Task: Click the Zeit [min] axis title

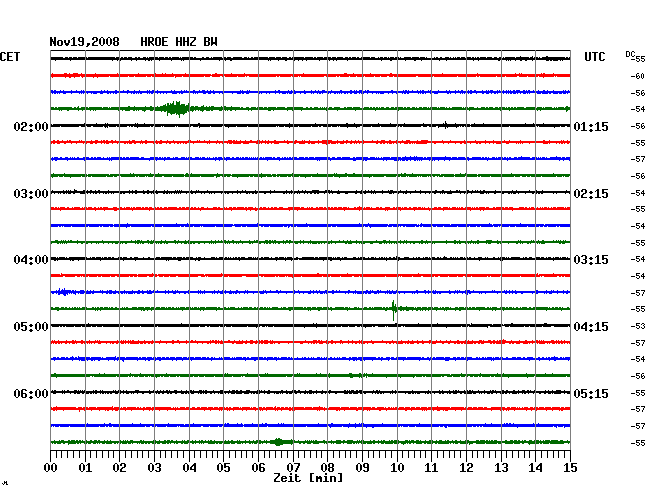Action: (308, 478)
